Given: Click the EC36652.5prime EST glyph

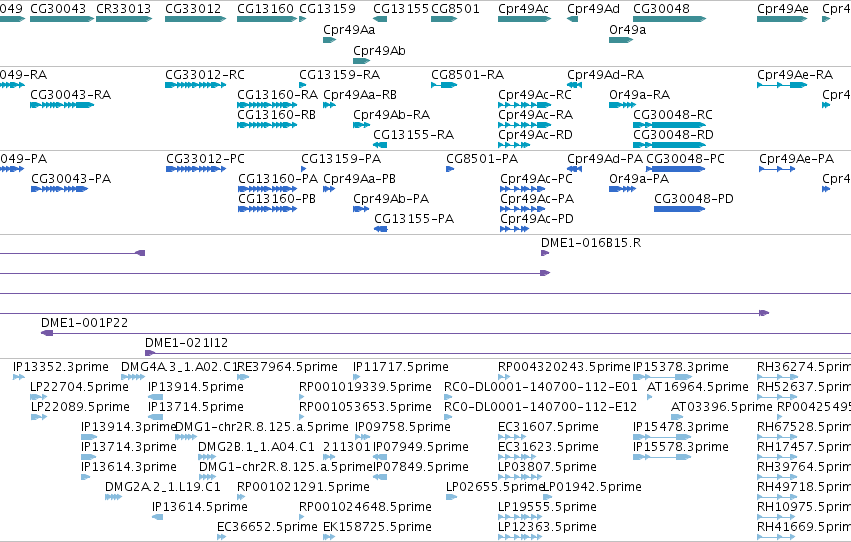Looking at the screenshot, I should [x=221, y=537].
